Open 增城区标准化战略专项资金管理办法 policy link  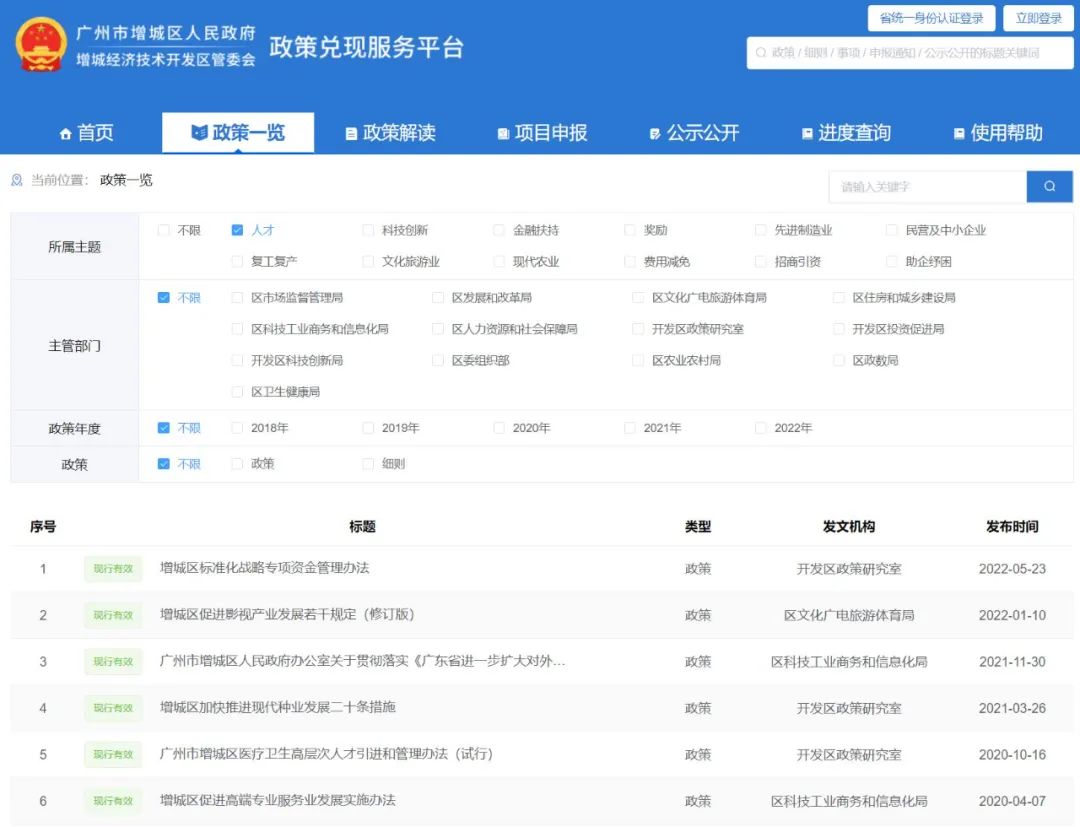[265, 568]
